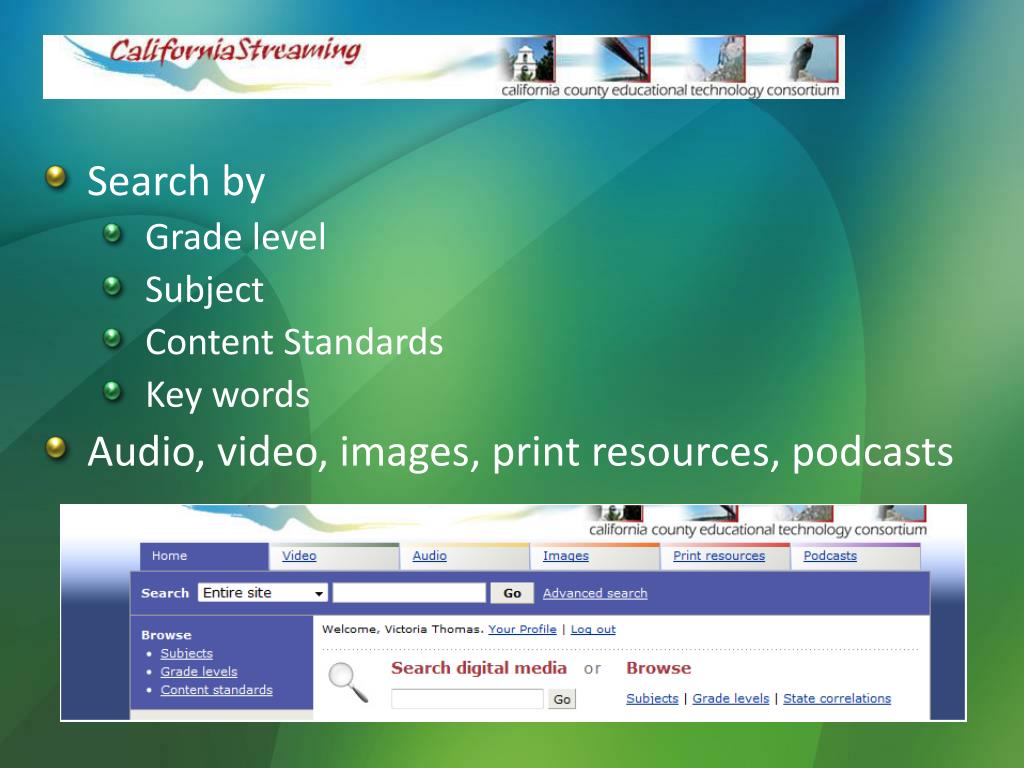1024x768 pixels.
Task: Open the Home tab
Action: (204, 556)
